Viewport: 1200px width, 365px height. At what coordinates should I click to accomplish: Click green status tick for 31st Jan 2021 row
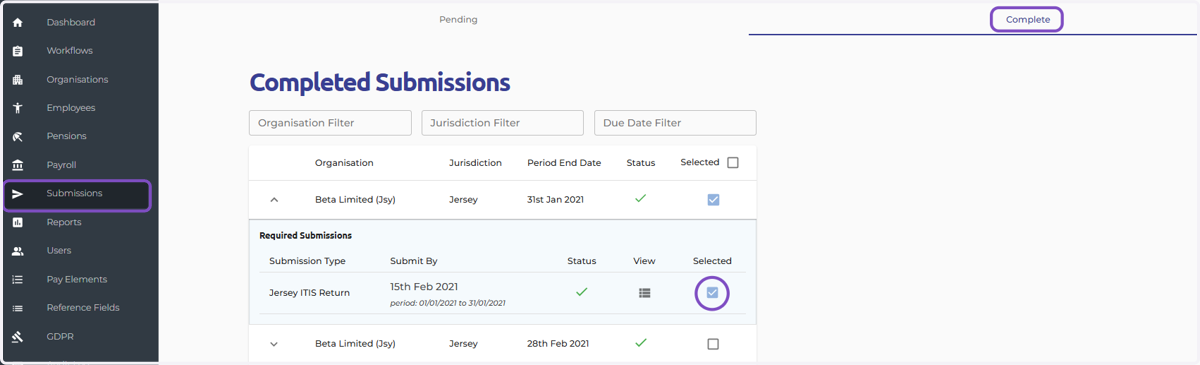coord(640,199)
